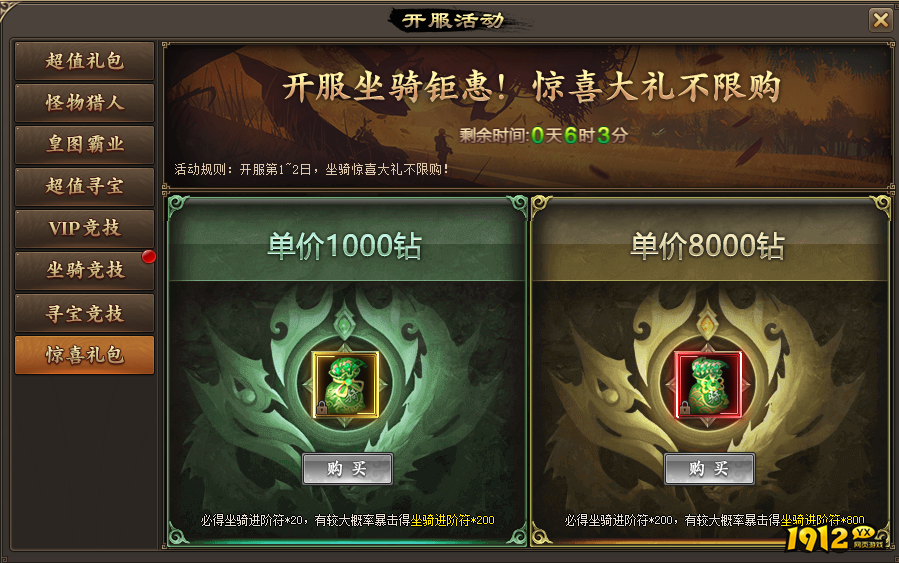Viewport: 899px width, 563px height.
Task: Buy the 1000 diamond package
Action: pyautogui.click(x=347, y=468)
